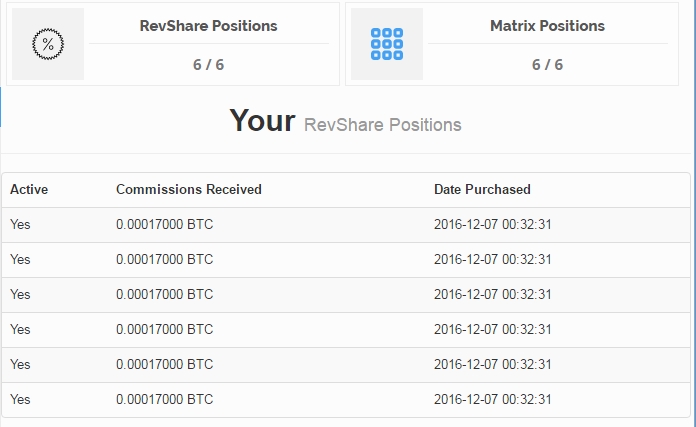Click the RevShare percent badge icon
The height and width of the screenshot is (427, 696).
(47, 44)
